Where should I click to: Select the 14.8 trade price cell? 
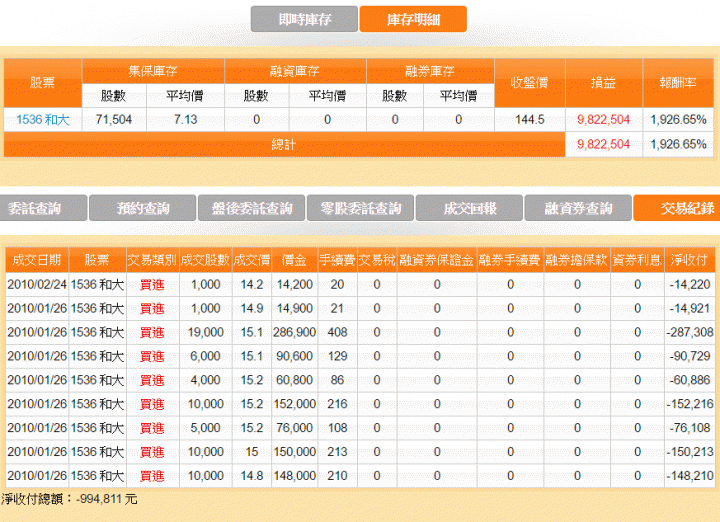coord(252,476)
